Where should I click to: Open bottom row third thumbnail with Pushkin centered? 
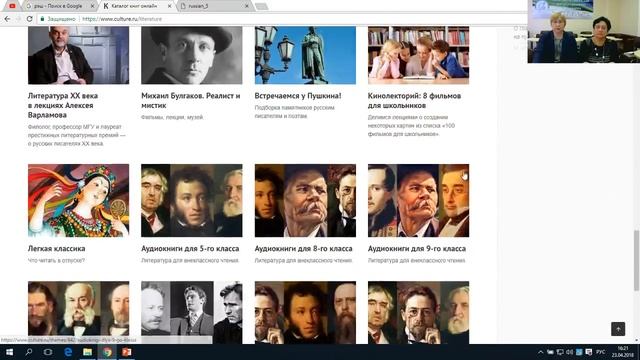tap(305, 312)
